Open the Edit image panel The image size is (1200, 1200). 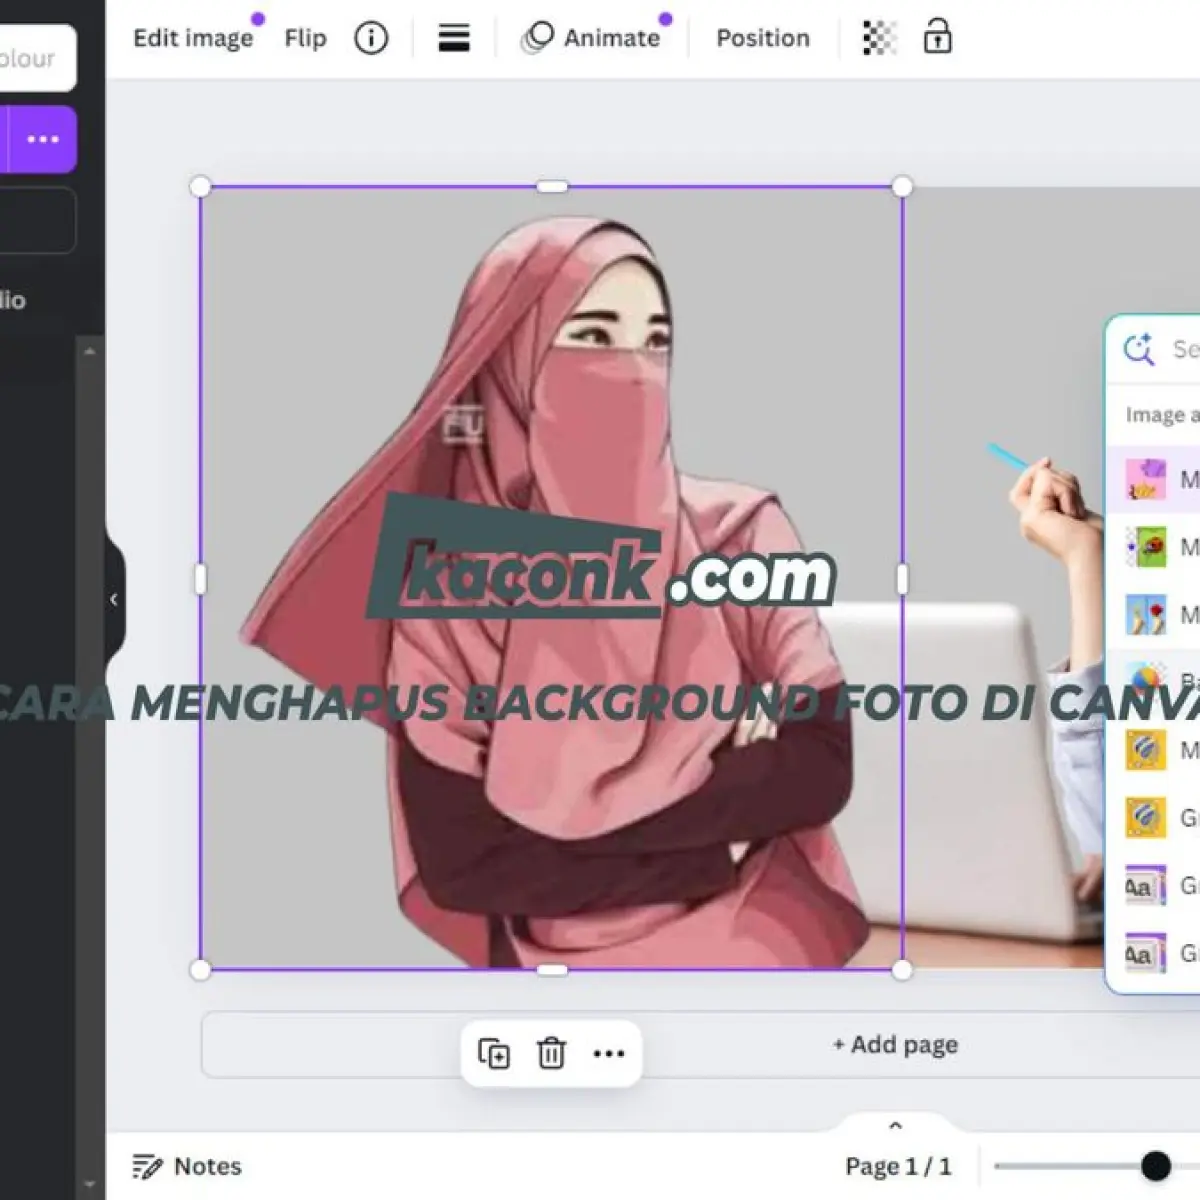[193, 38]
